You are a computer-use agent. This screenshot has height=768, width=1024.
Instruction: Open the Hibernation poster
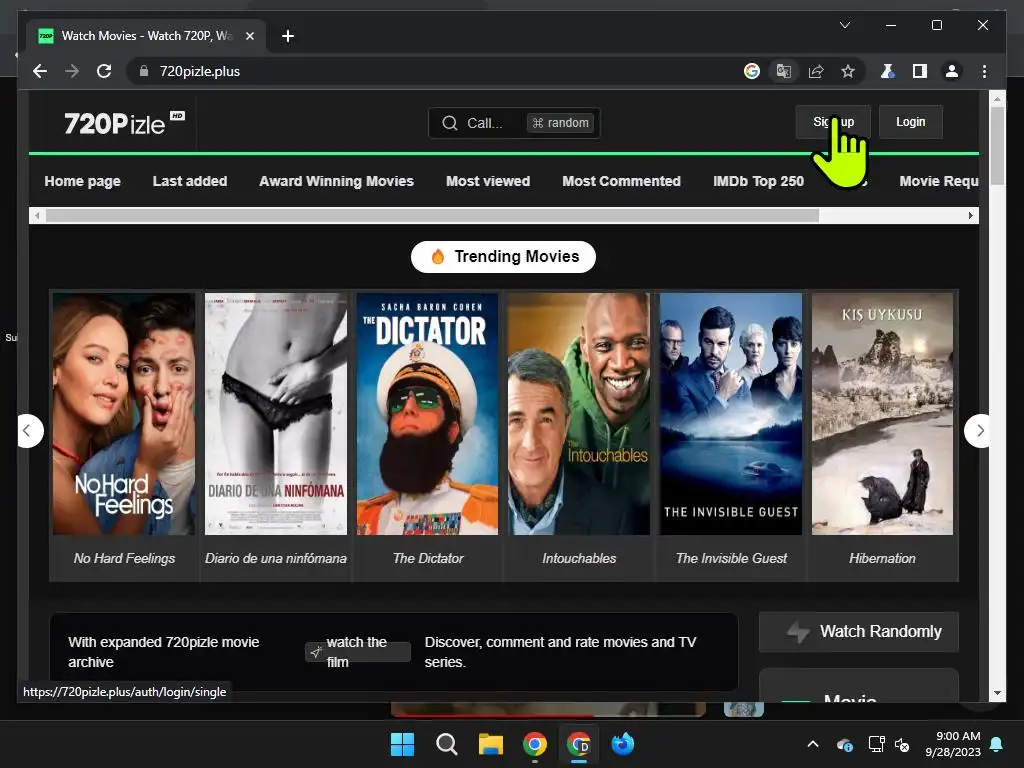(882, 414)
